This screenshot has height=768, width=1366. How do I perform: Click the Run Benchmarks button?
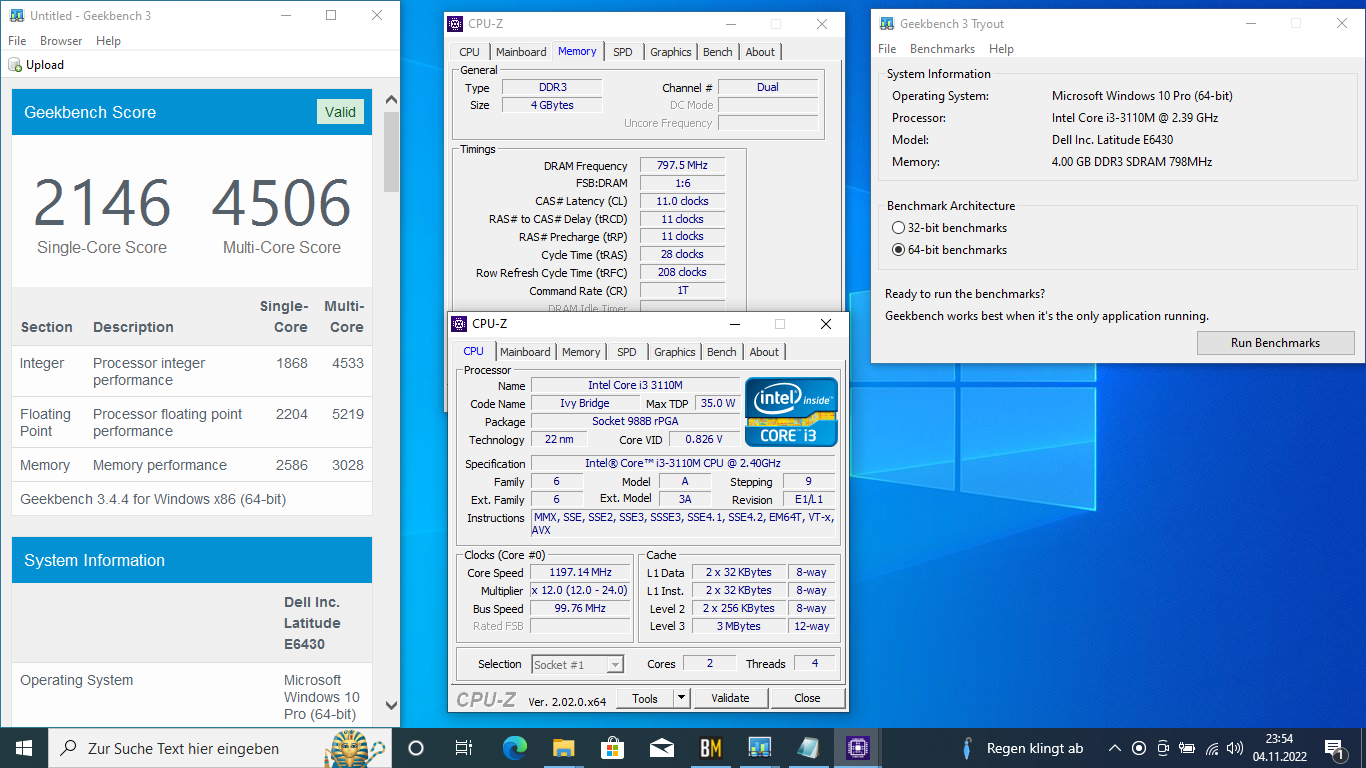(x=1275, y=343)
